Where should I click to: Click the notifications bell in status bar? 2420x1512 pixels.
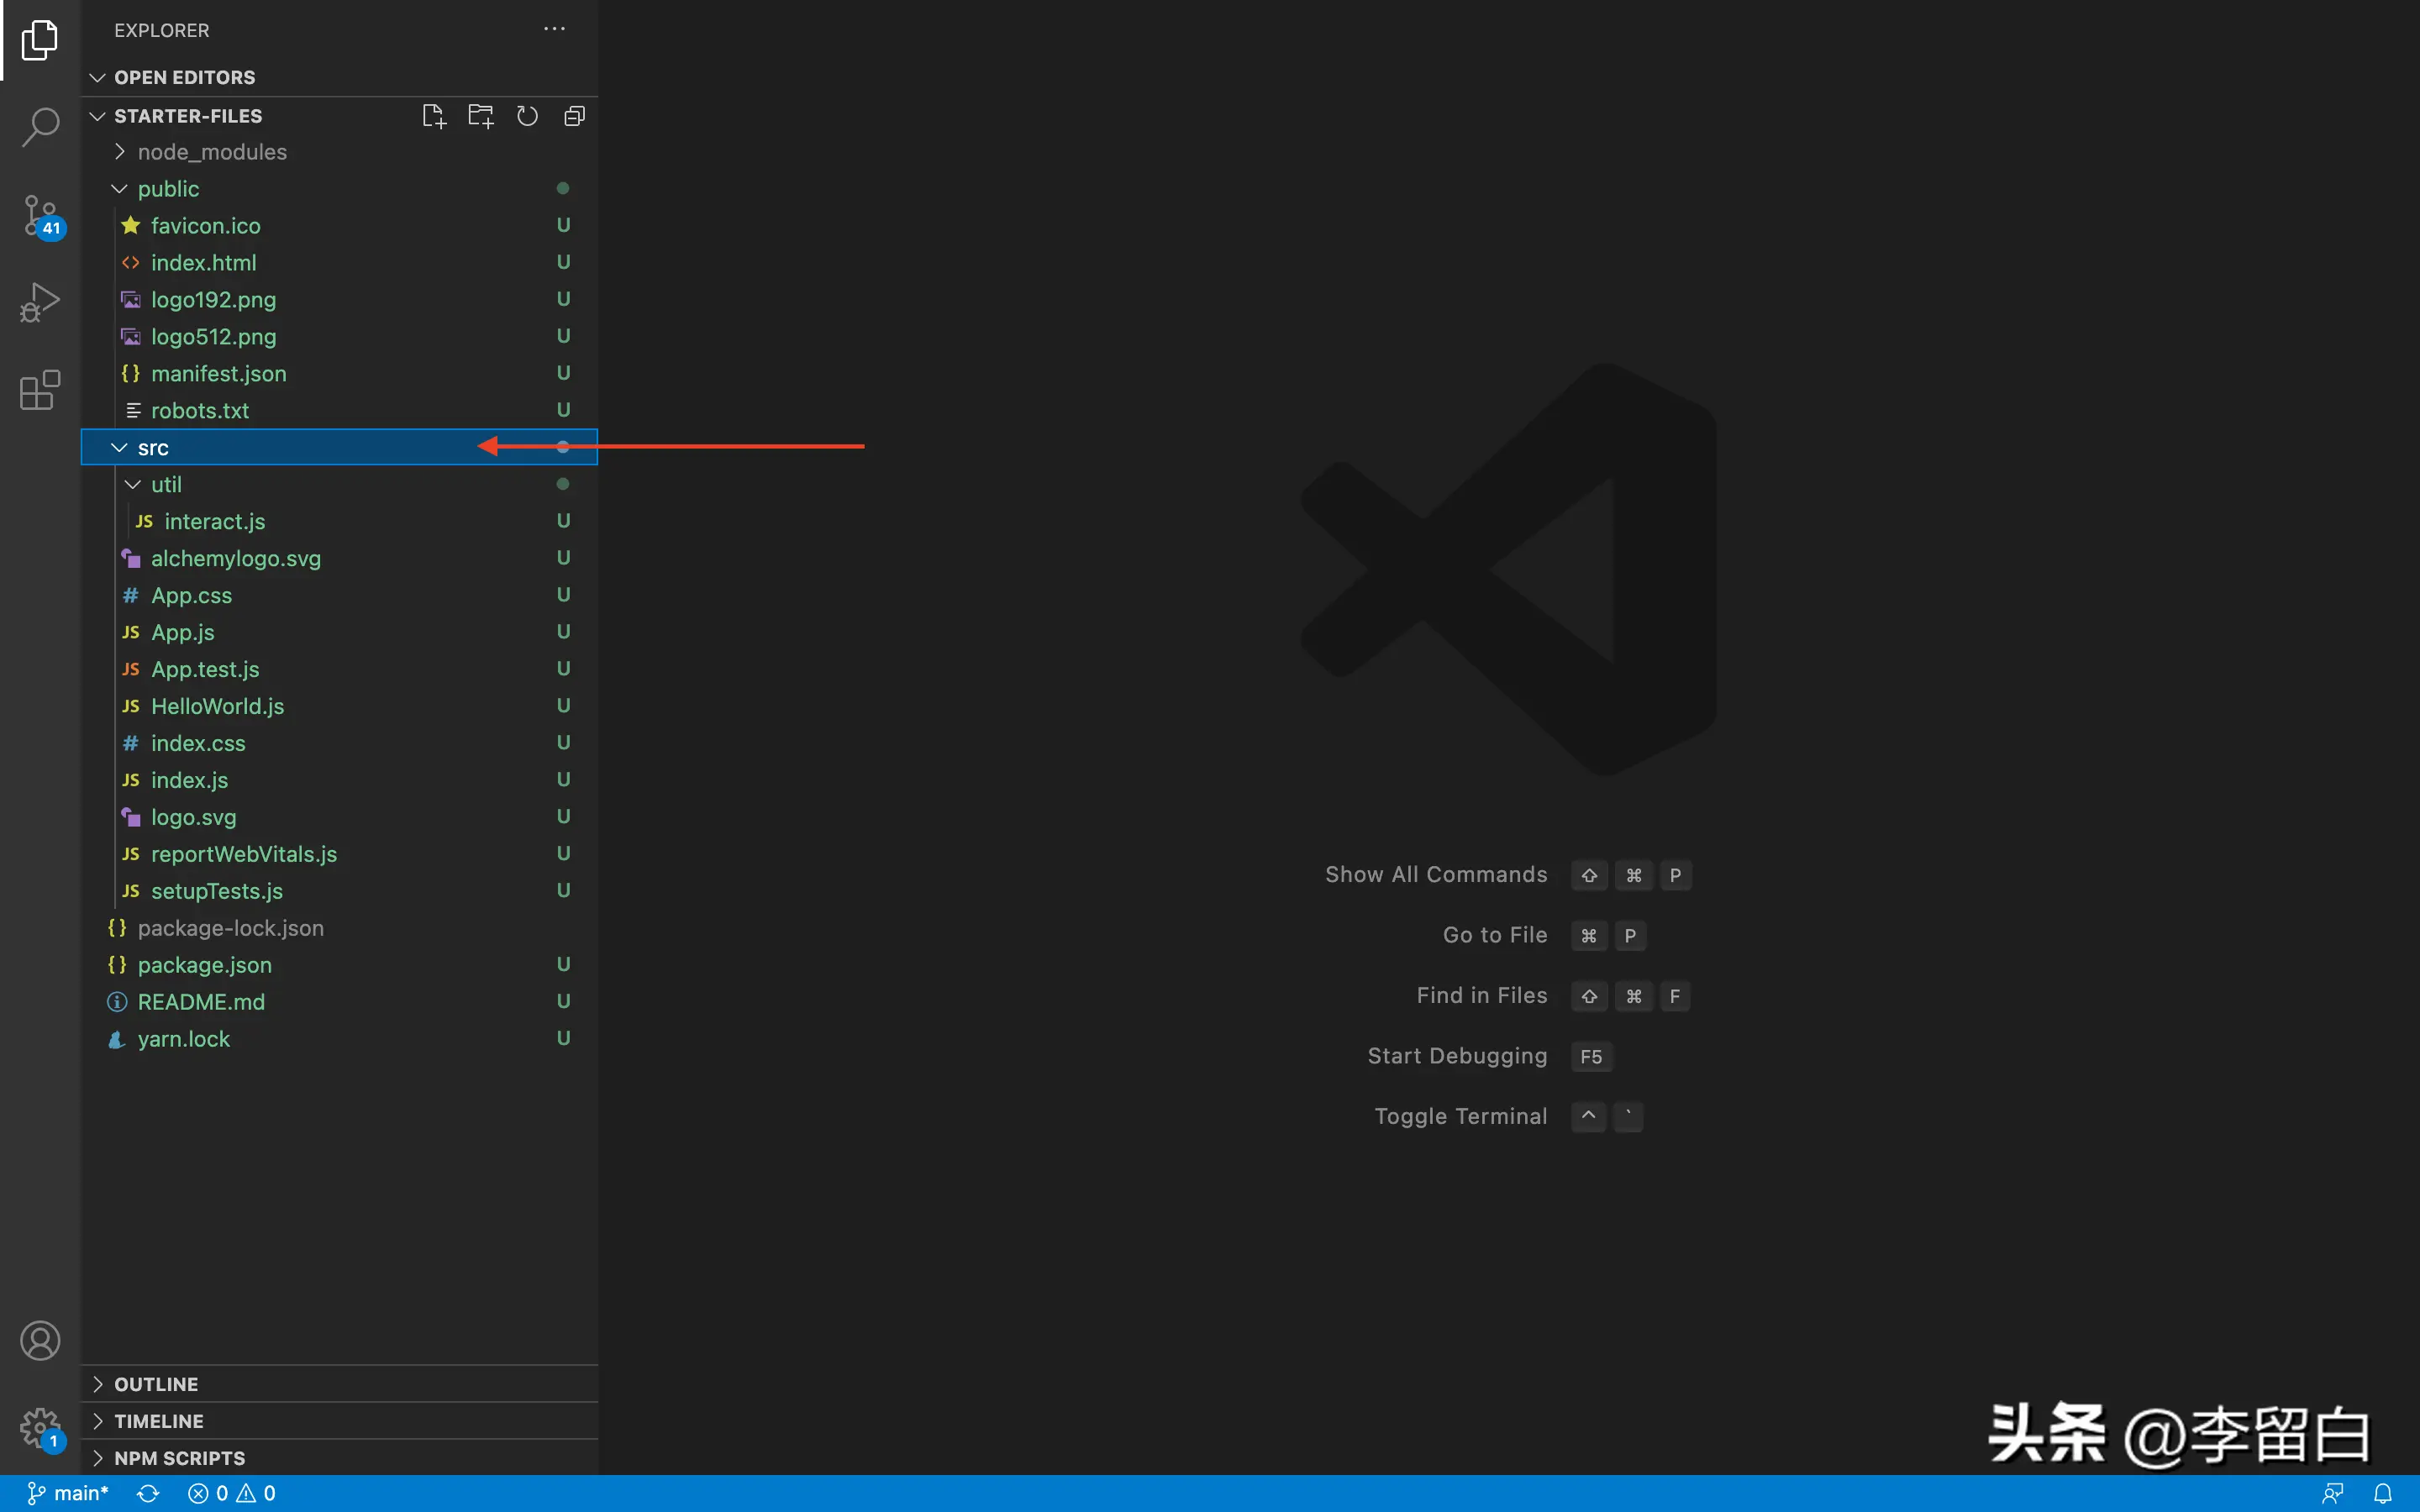point(2383,1493)
